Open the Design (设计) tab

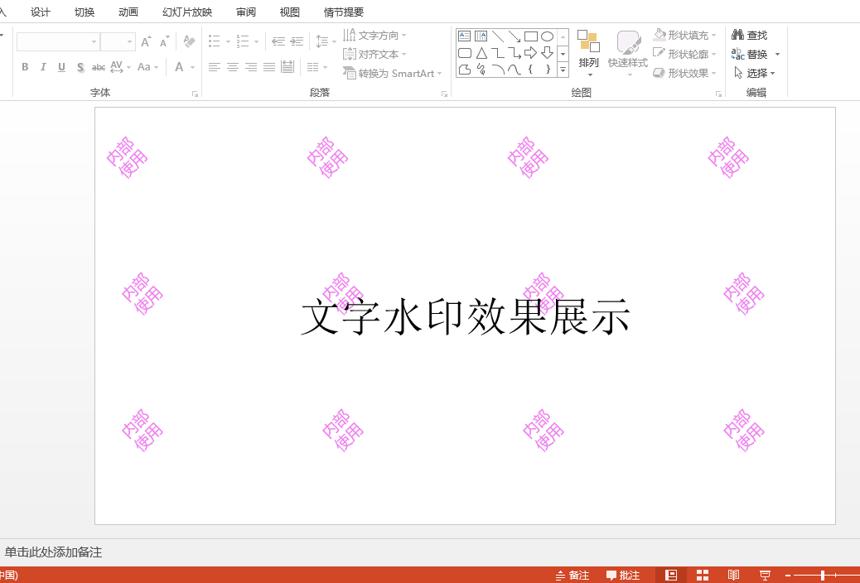point(40,12)
